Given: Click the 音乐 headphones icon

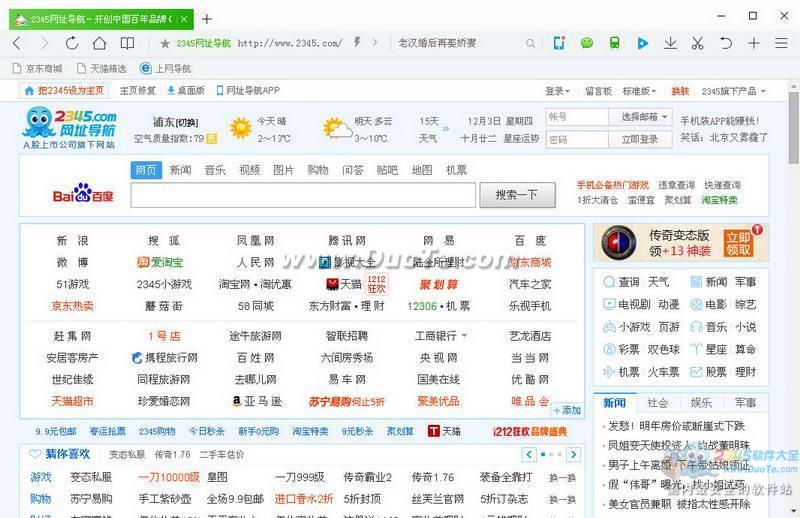Looking at the screenshot, I should pyautogui.click(x=696, y=327).
